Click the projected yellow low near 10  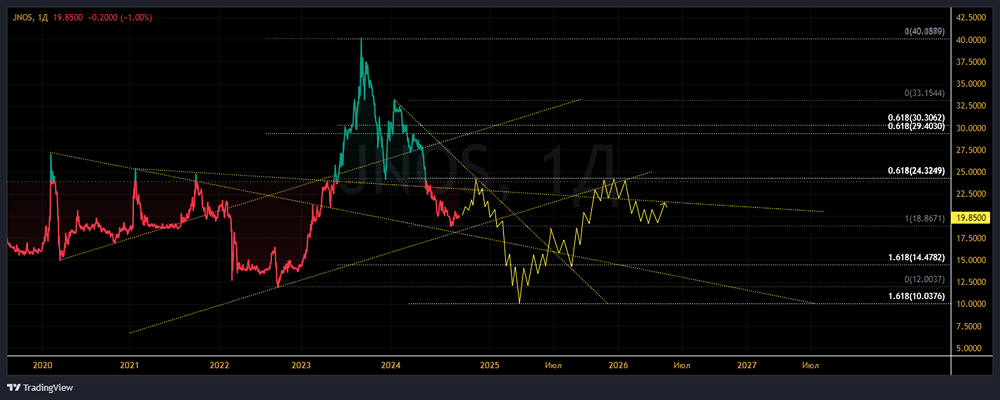[x=520, y=302]
